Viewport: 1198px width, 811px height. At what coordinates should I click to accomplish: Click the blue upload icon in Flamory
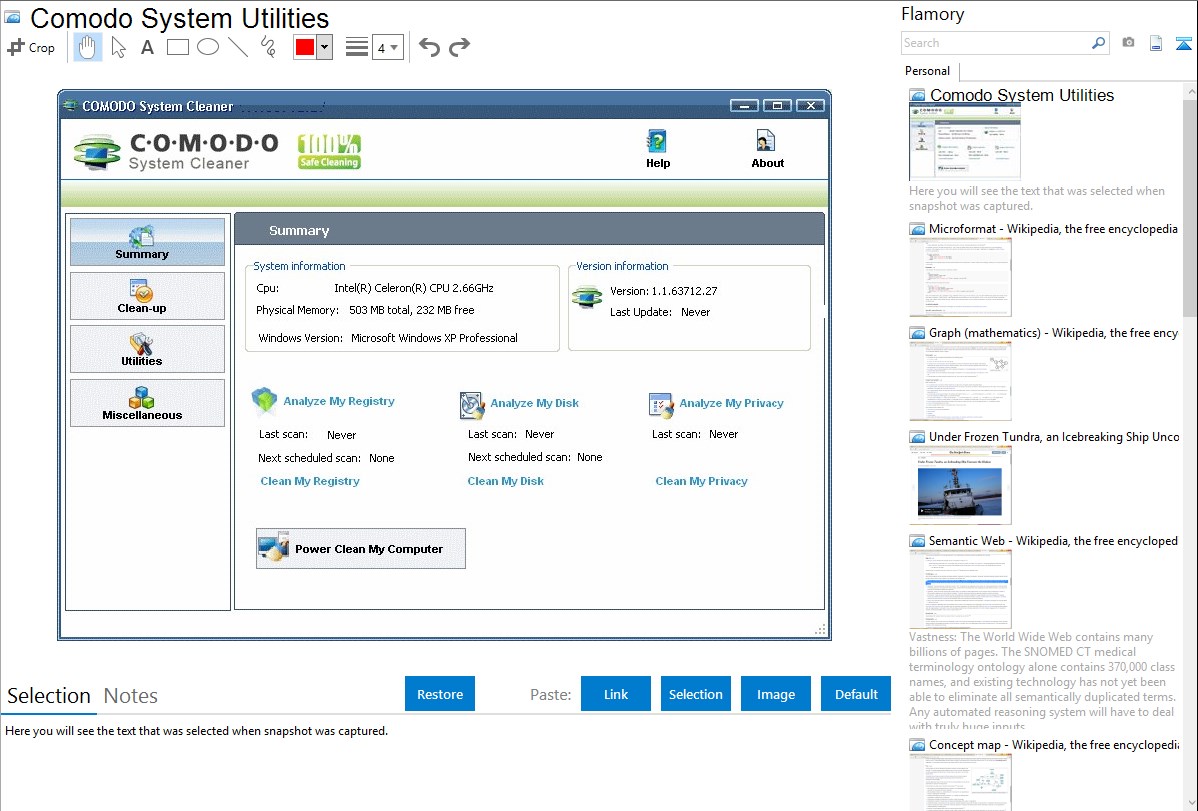pyautogui.click(x=1183, y=43)
